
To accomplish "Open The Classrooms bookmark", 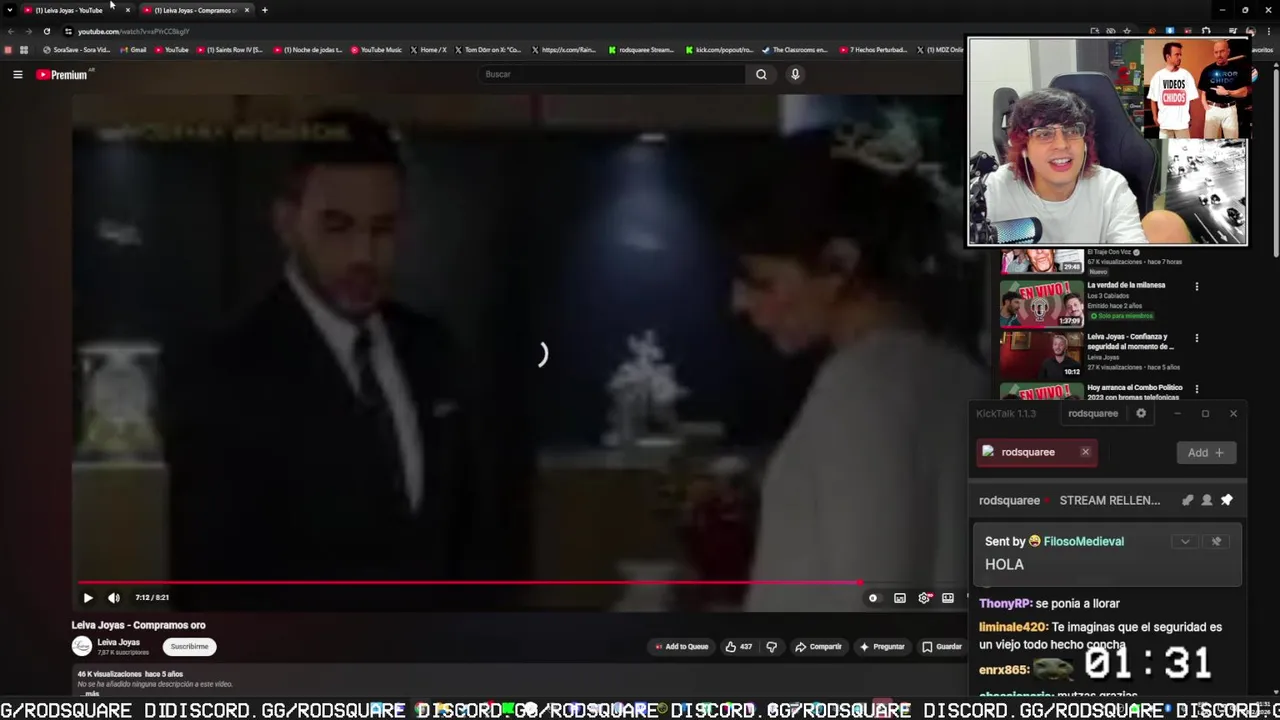I will pos(794,50).
